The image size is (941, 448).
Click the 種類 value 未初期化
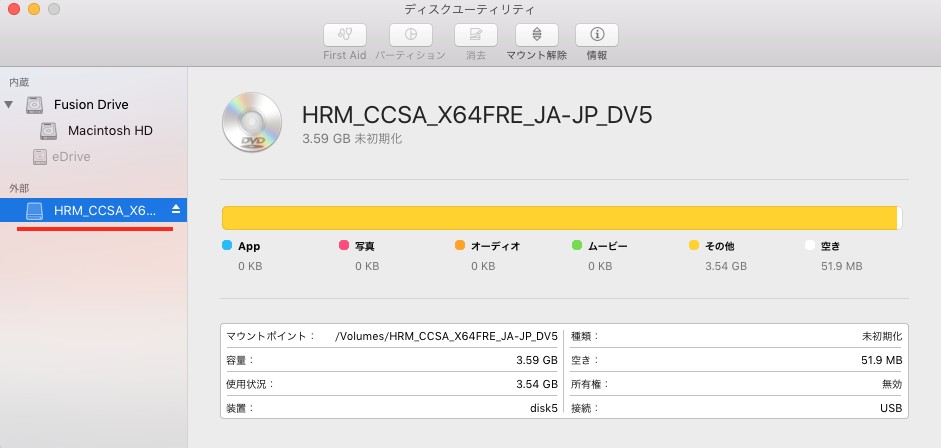click(x=882, y=336)
